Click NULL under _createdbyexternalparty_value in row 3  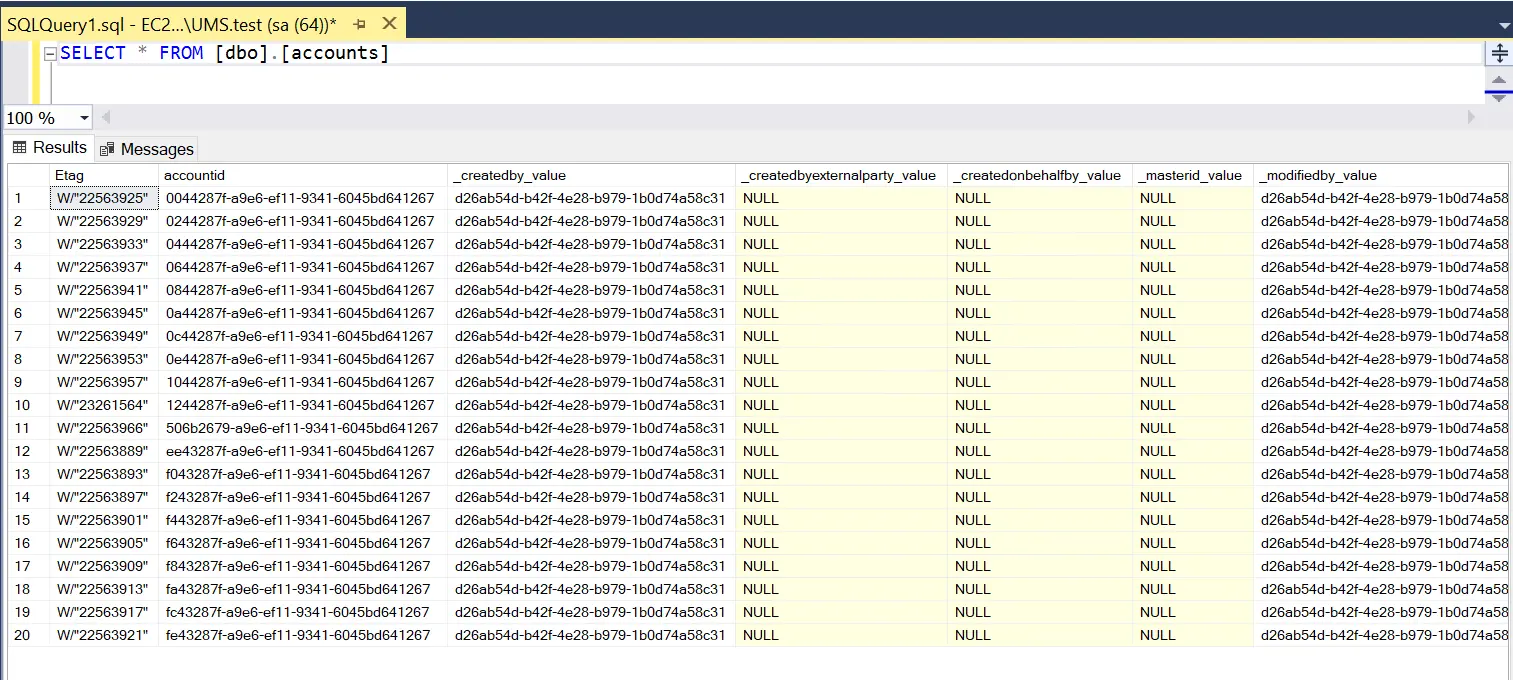point(841,244)
